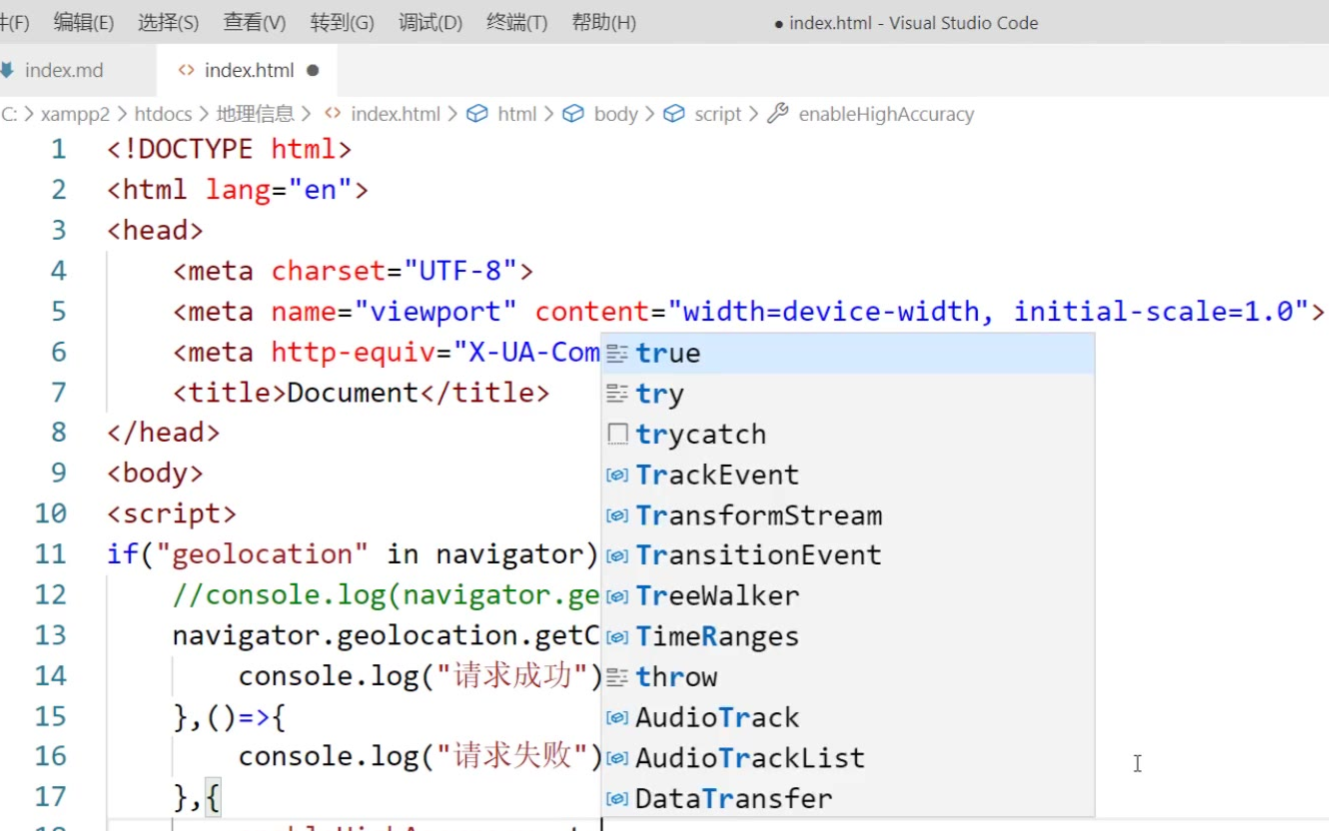Open the 终端(T) menu
The width and height of the screenshot is (1329, 831).
516,22
